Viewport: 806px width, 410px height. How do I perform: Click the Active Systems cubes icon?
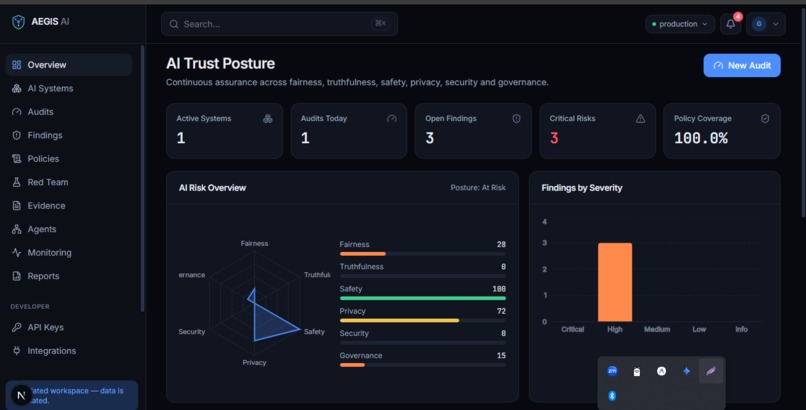[x=268, y=119]
